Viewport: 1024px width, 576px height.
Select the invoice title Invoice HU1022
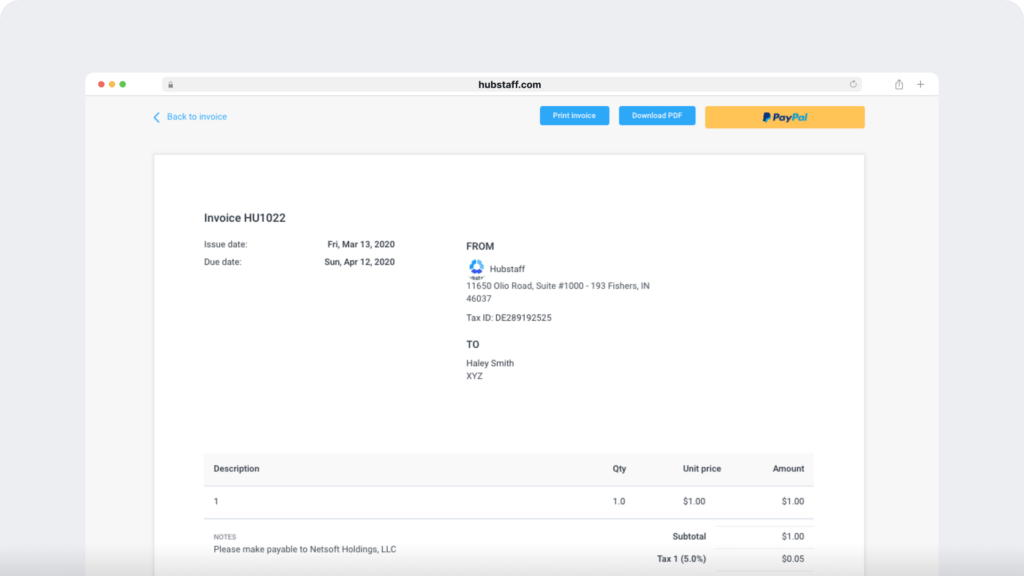tap(243, 218)
